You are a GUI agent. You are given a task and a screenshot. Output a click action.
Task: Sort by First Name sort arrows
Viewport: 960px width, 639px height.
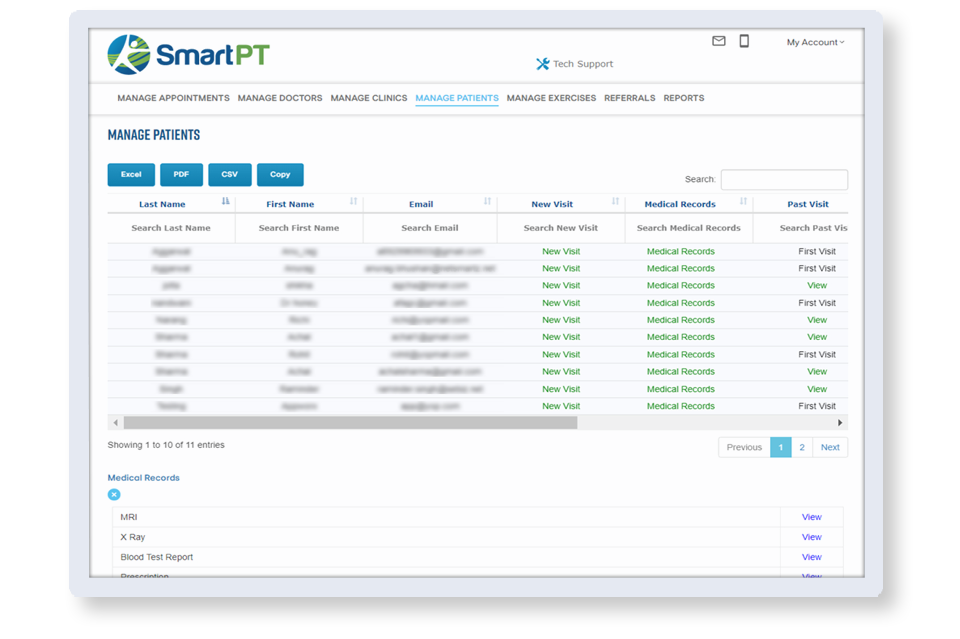(353, 203)
